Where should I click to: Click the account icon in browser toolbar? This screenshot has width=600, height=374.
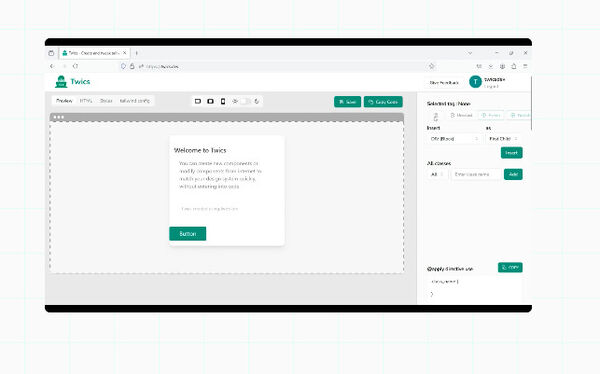(502, 66)
